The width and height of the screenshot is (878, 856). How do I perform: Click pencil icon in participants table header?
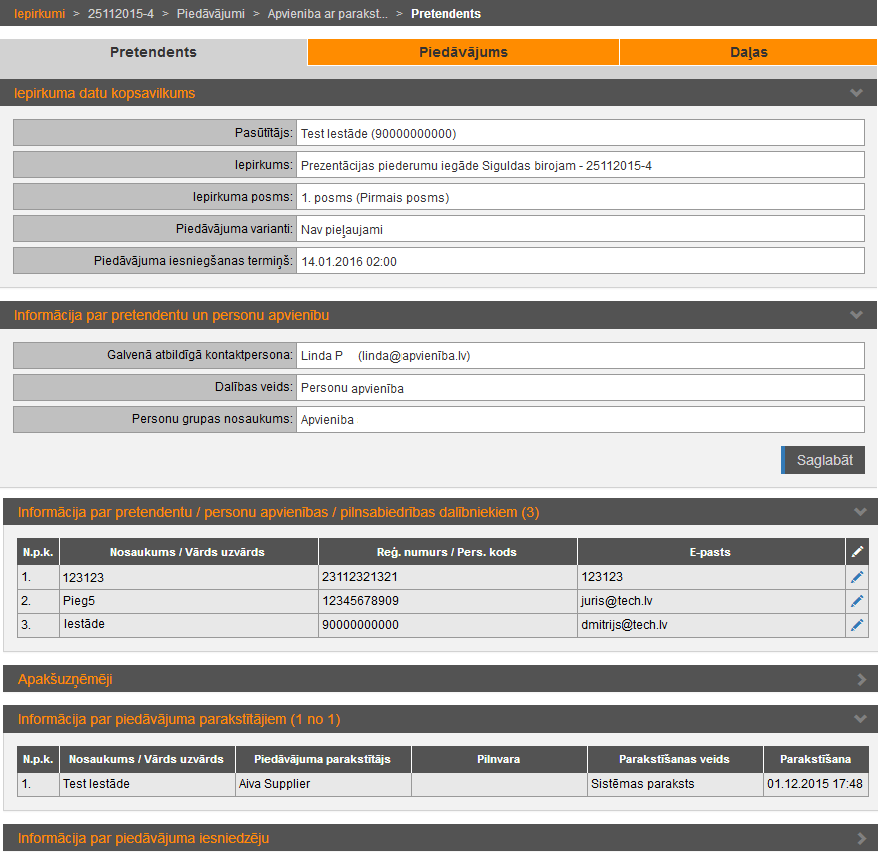[856, 552]
